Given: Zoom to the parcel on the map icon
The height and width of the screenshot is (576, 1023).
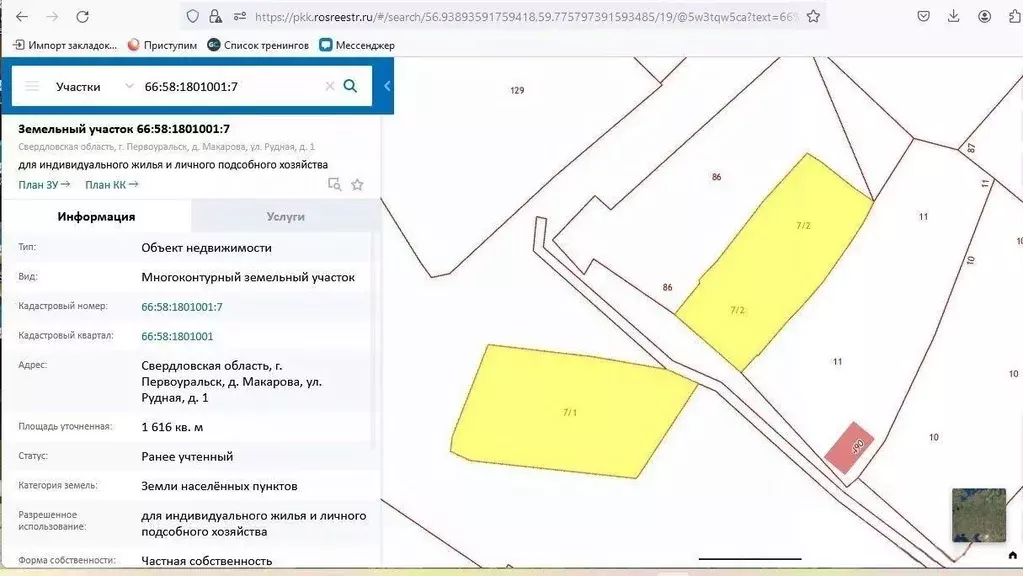Looking at the screenshot, I should [334, 185].
